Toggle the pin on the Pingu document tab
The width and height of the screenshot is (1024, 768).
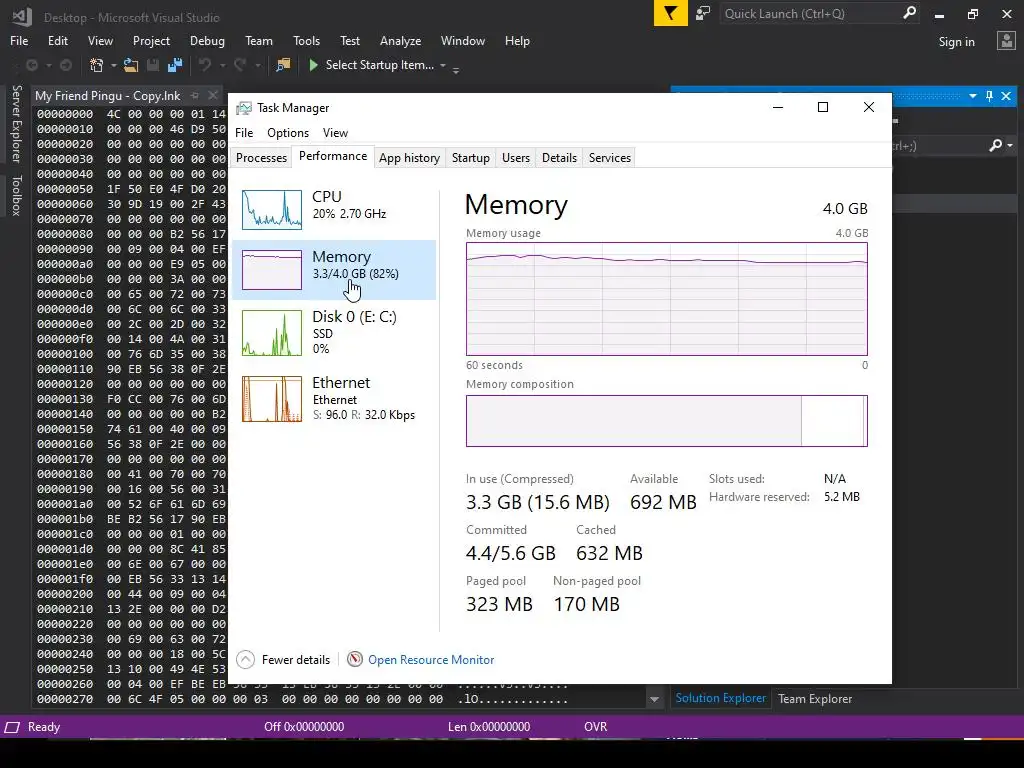click(195, 95)
